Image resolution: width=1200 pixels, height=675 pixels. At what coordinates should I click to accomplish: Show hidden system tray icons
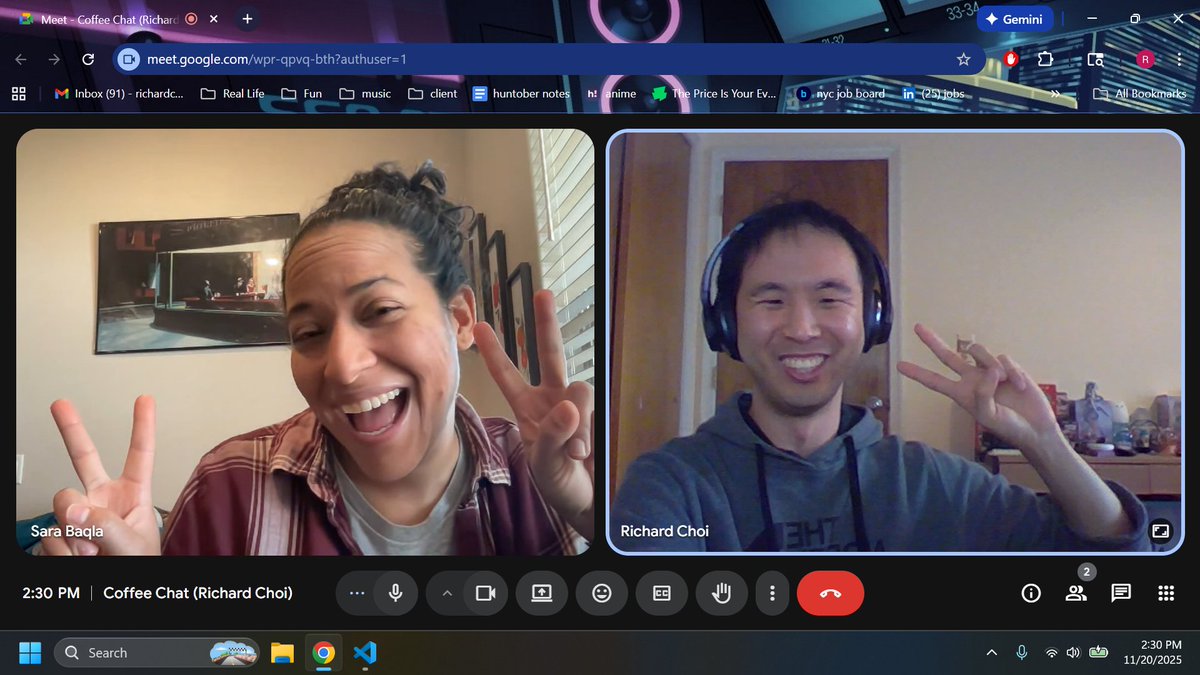(x=991, y=653)
